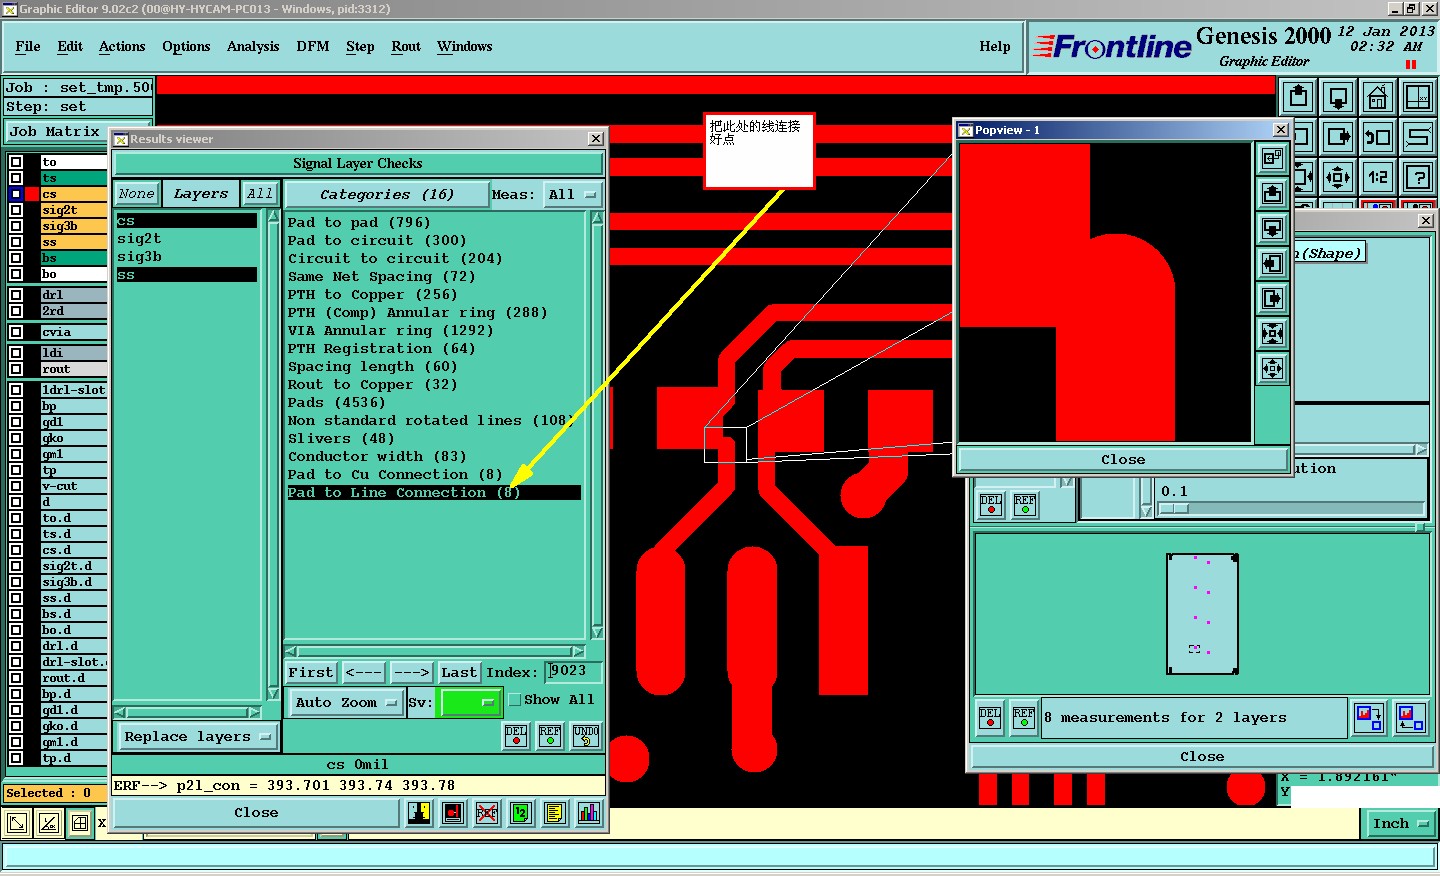Open the Actions menu
Viewport: 1440px width, 876px height.
[x=122, y=47]
